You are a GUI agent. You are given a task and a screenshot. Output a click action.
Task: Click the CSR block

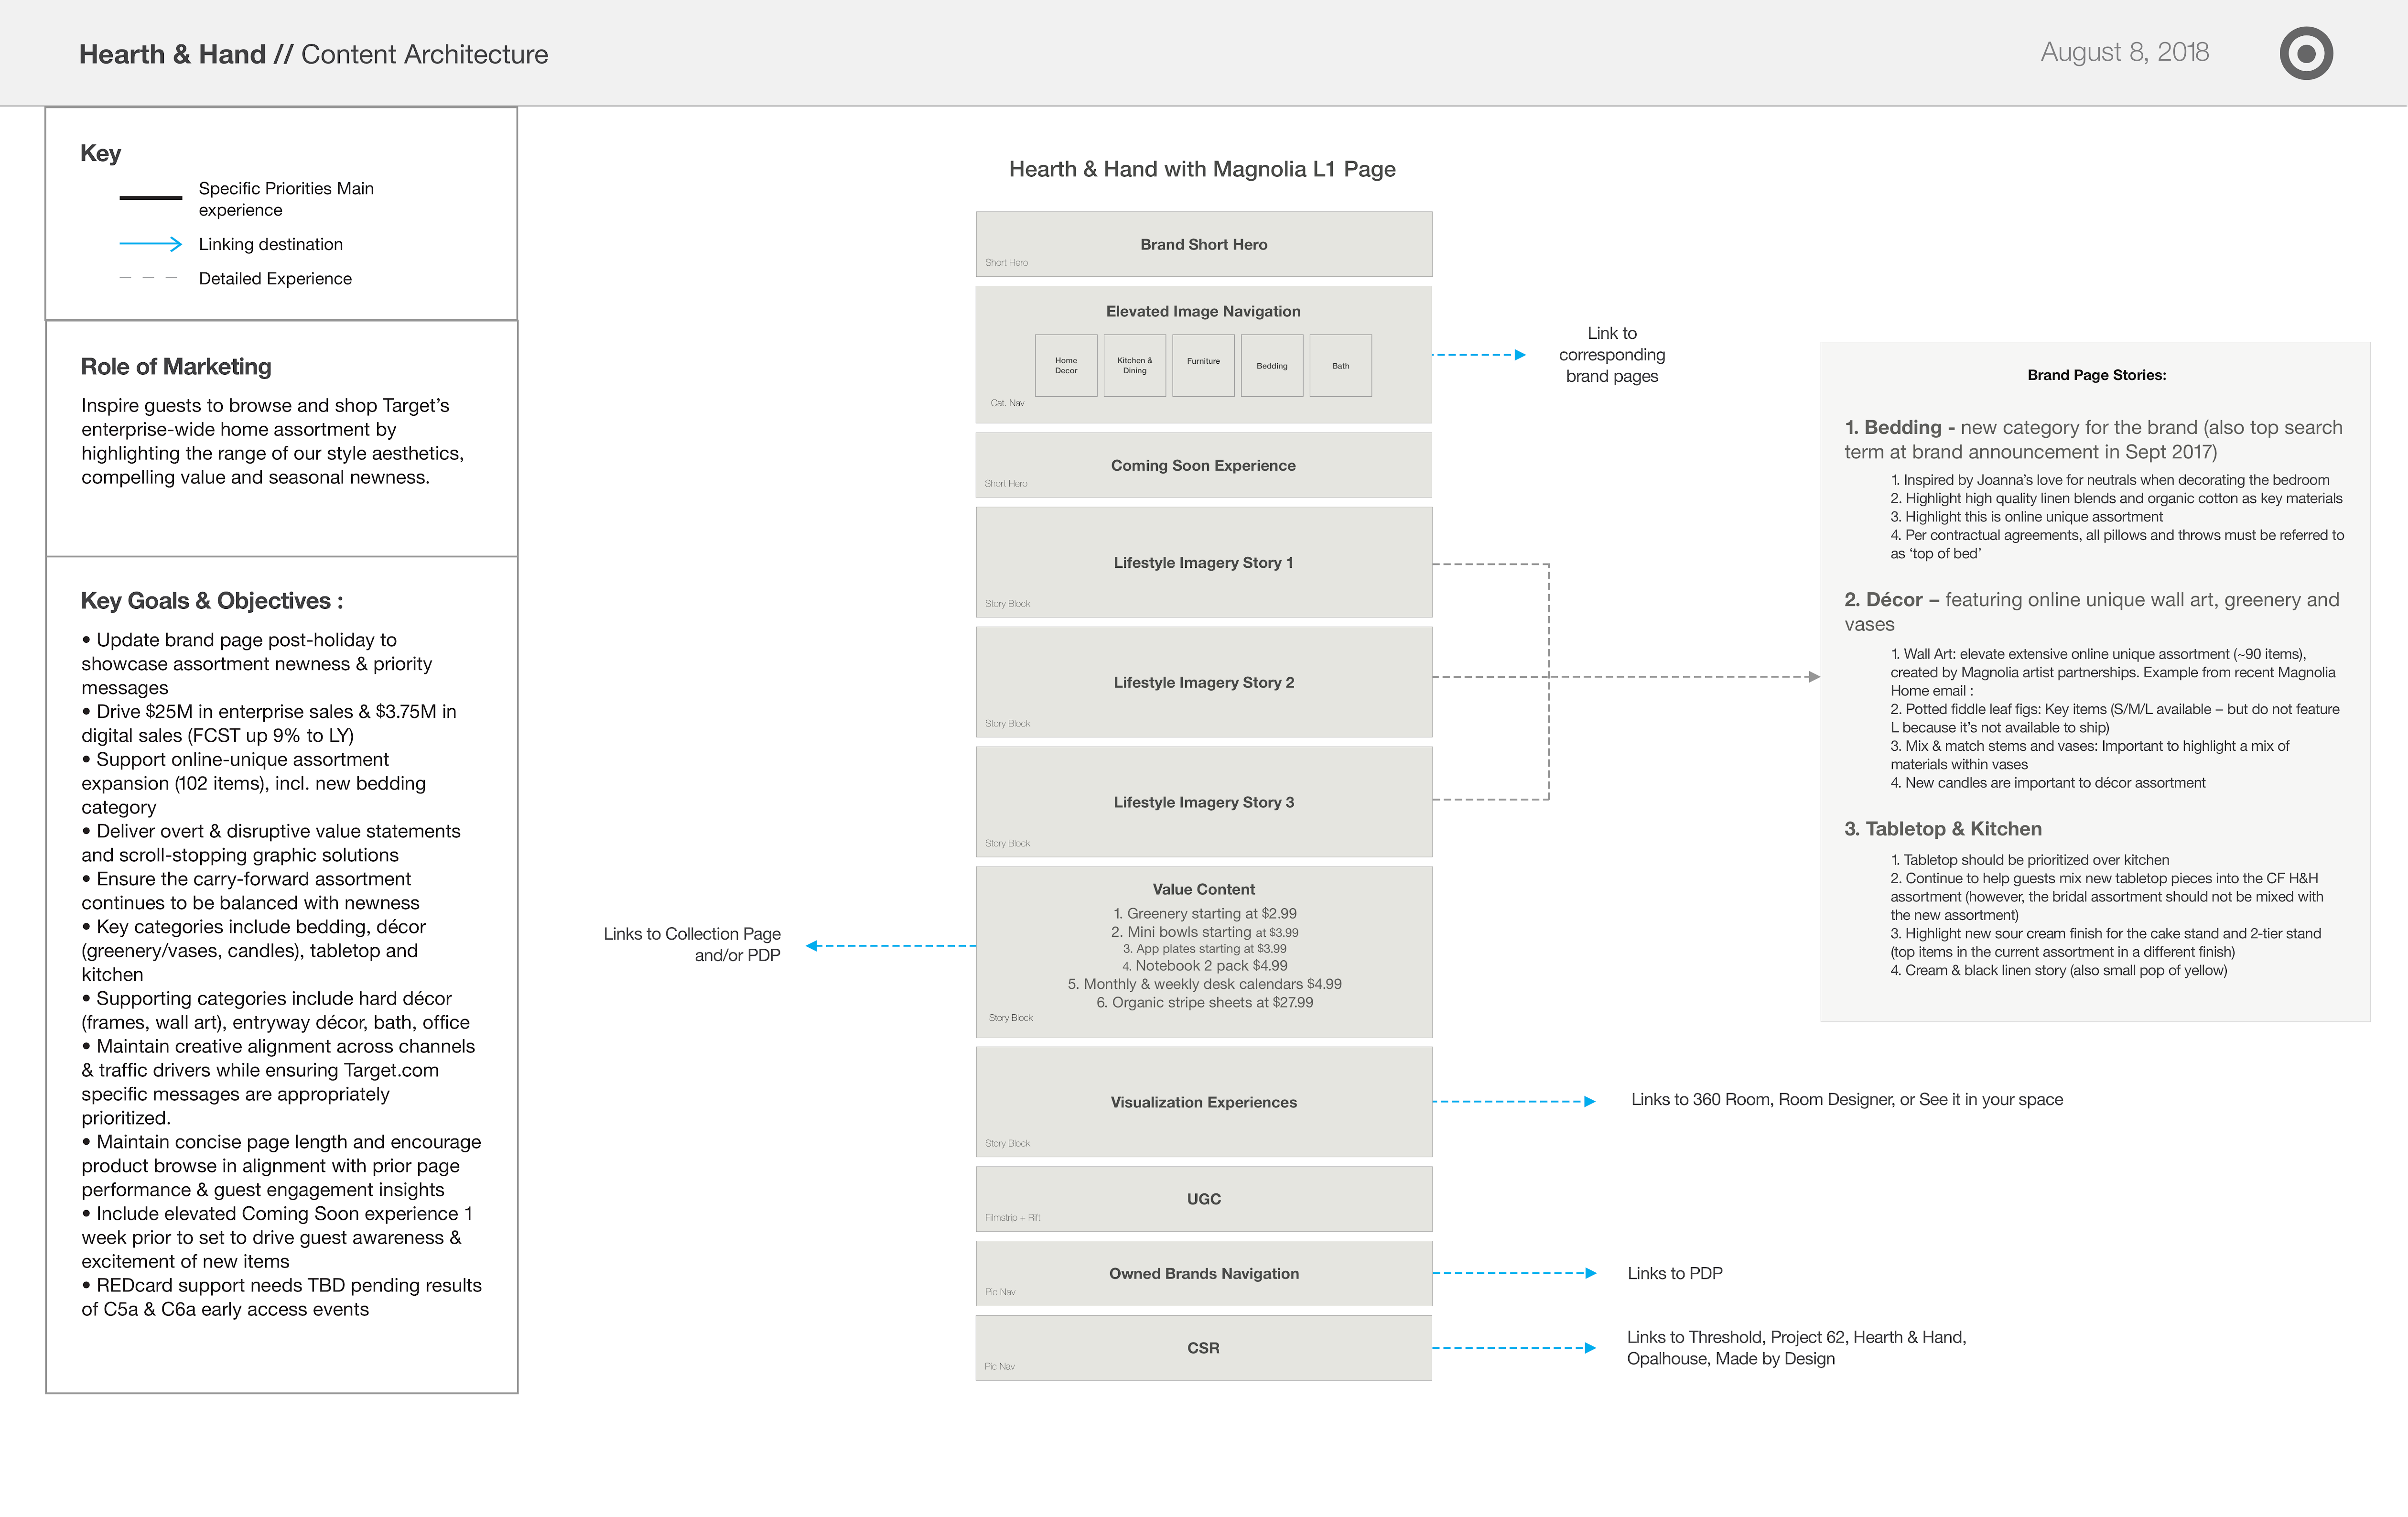click(x=1204, y=1348)
